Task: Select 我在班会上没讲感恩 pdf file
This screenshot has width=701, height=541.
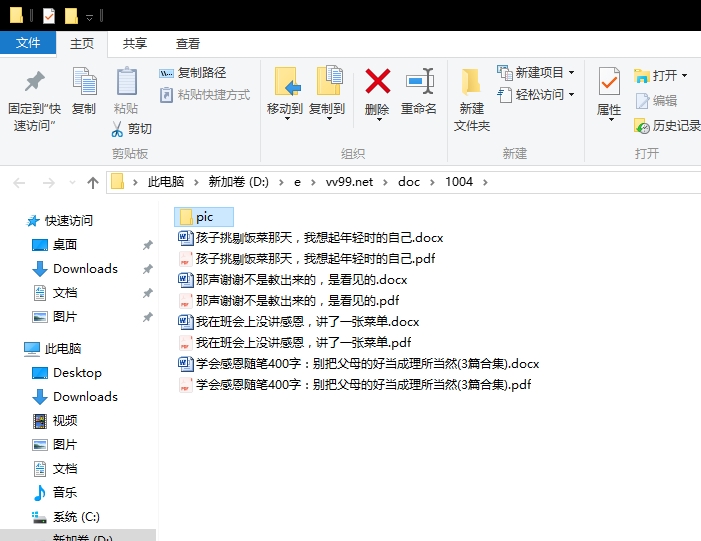Action: pyautogui.click(x=295, y=342)
